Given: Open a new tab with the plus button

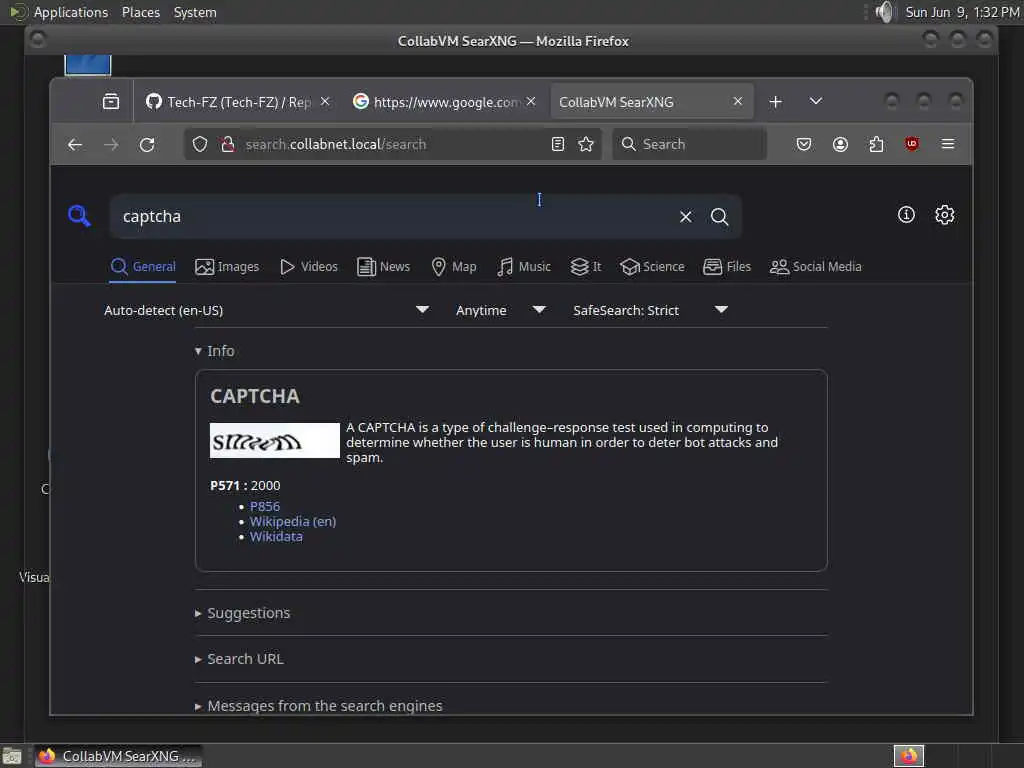Looking at the screenshot, I should (776, 102).
